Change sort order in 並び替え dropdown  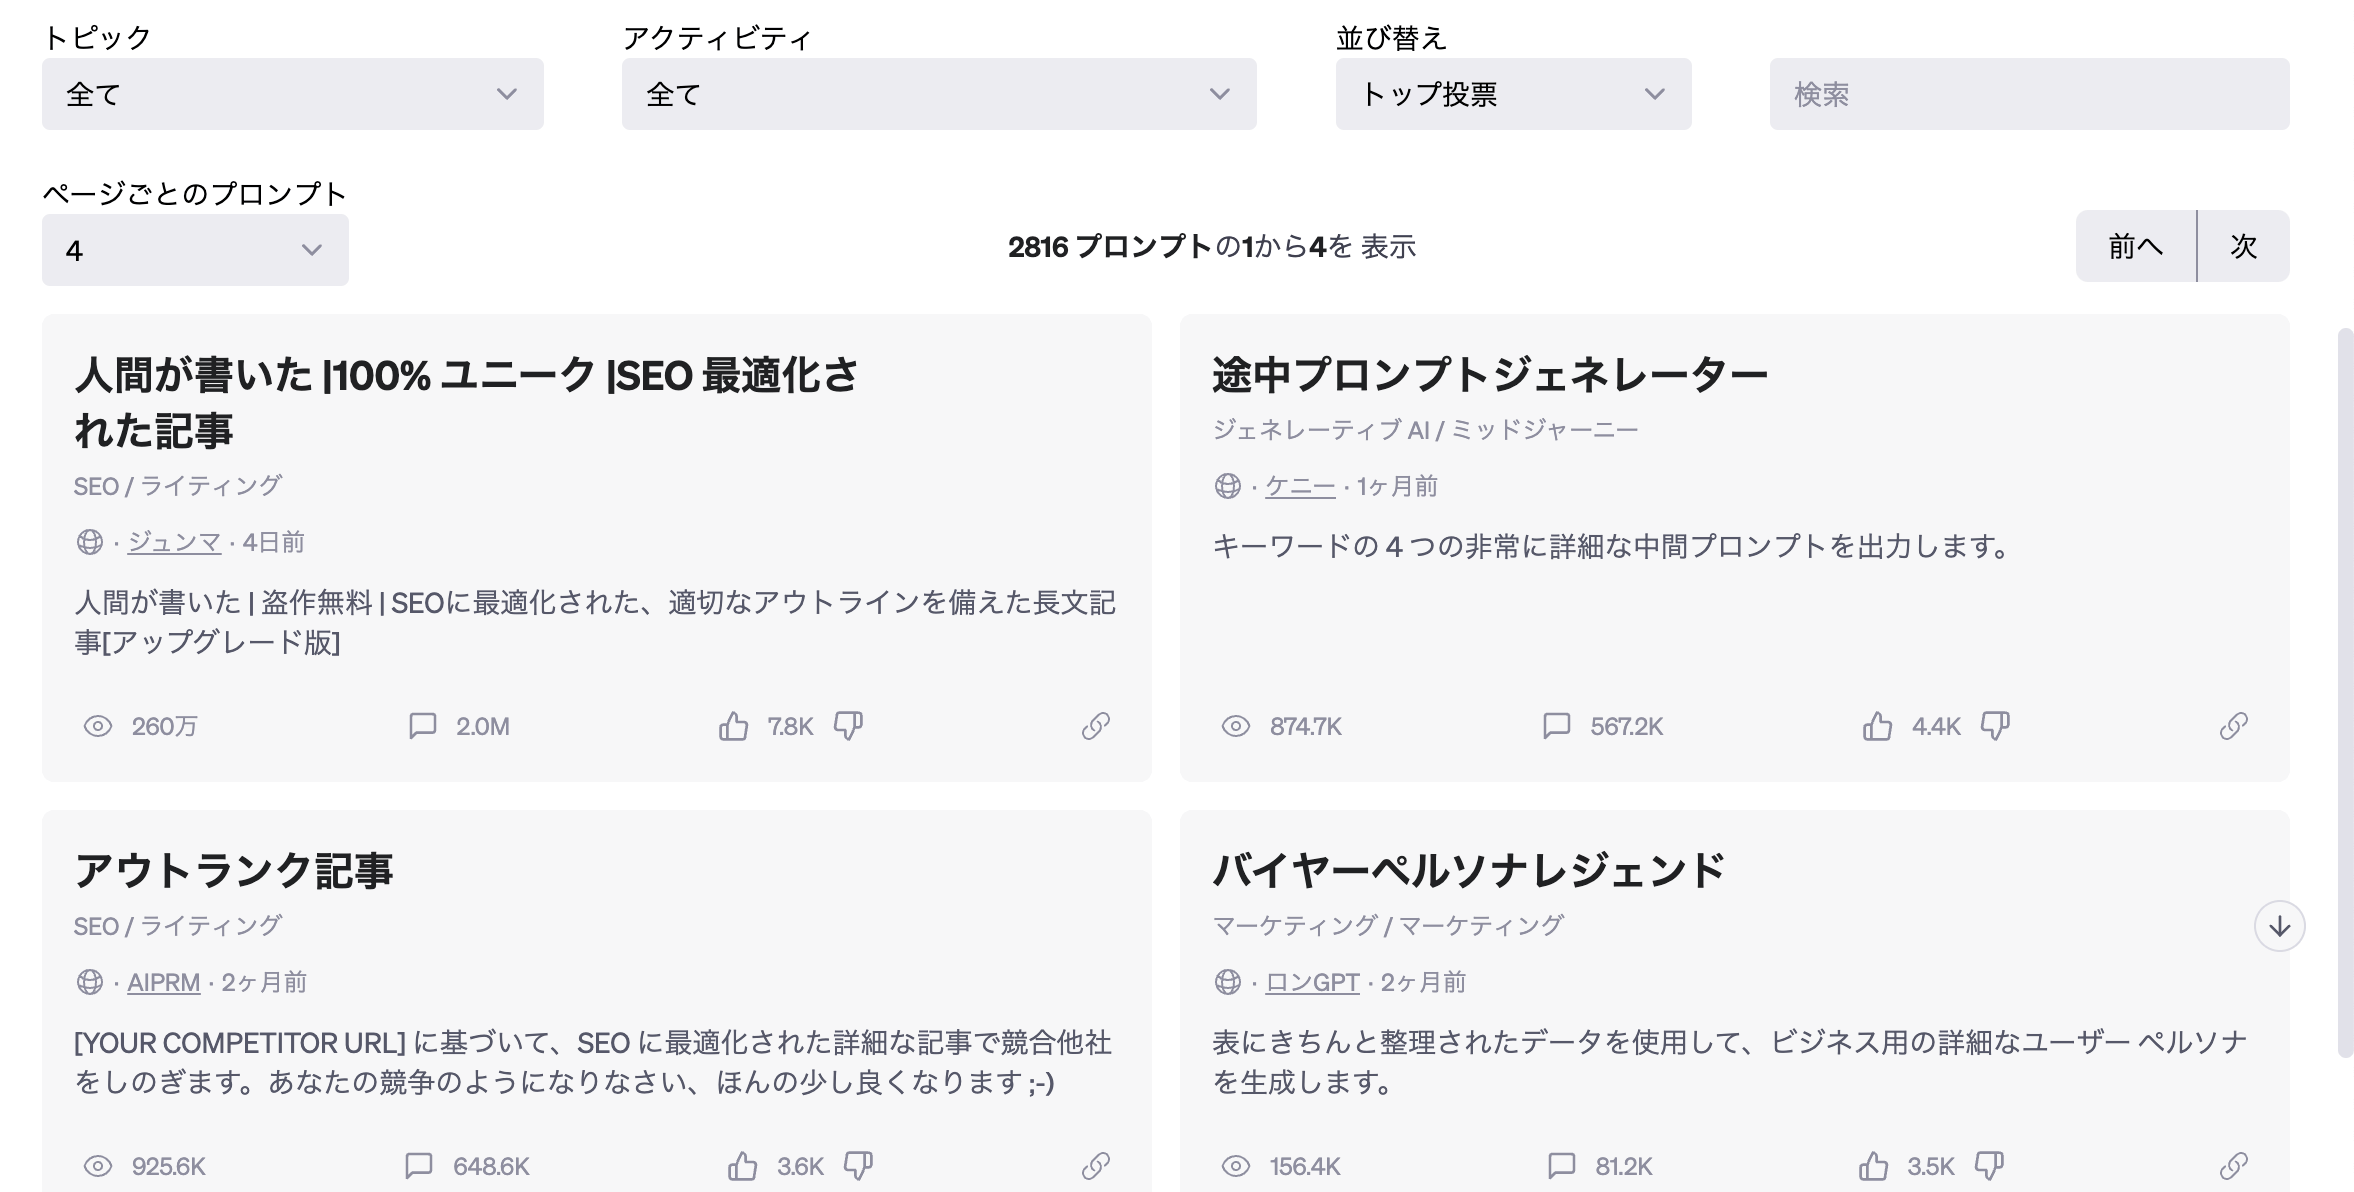[x=1512, y=94]
